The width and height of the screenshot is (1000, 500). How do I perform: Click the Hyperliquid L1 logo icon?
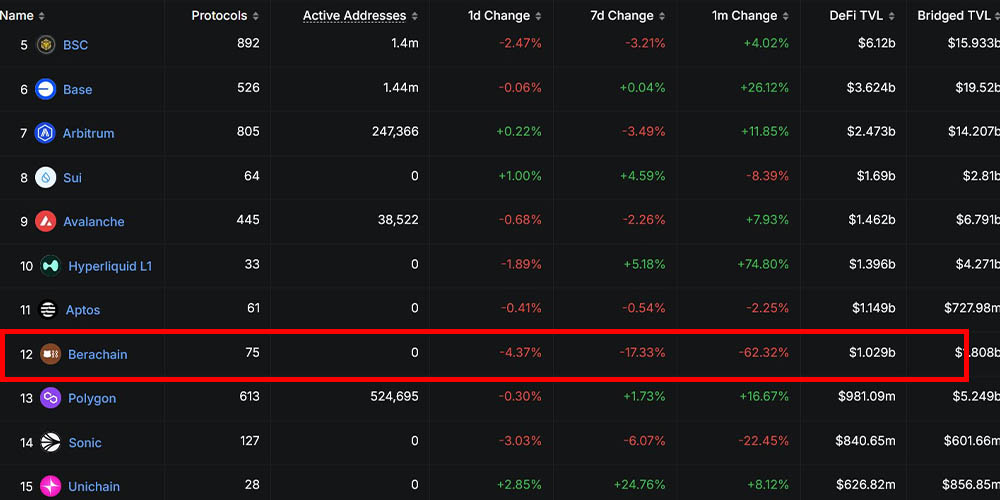(50, 266)
